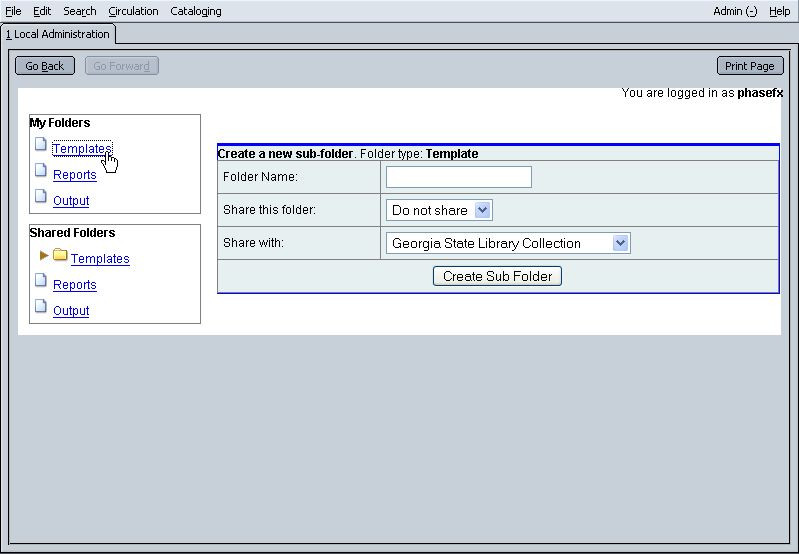Screen dimensions: 799x554
Task: Open the File menu
Action: pyautogui.click(x=13, y=11)
